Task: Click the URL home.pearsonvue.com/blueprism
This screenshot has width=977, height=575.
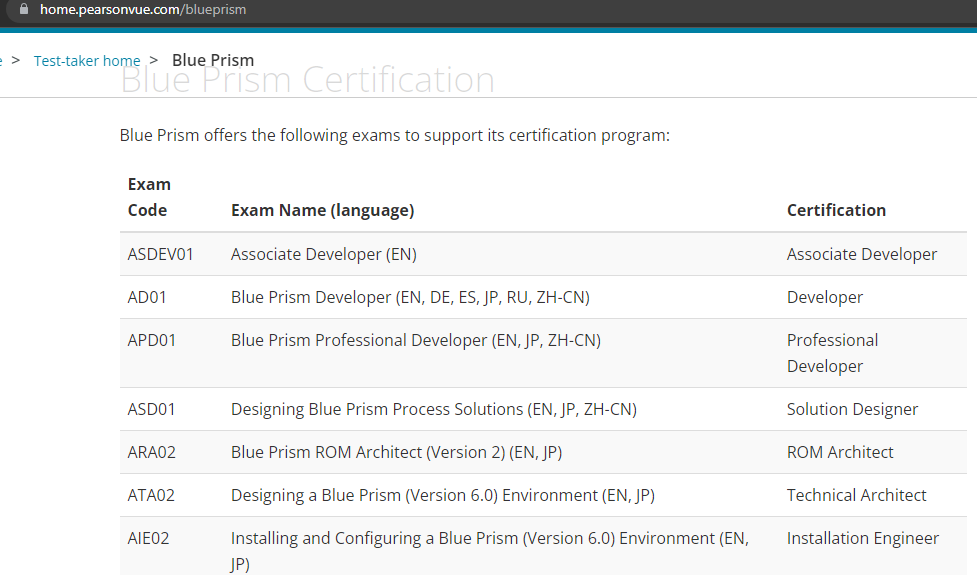Action: [143, 9]
